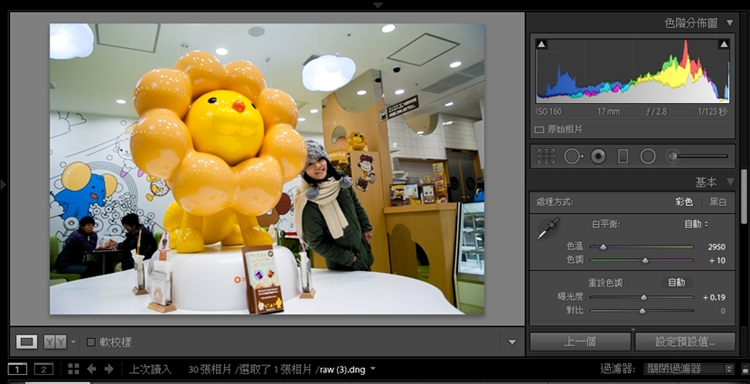
Task: Open Before/After view options arrow
Action: pos(73,342)
